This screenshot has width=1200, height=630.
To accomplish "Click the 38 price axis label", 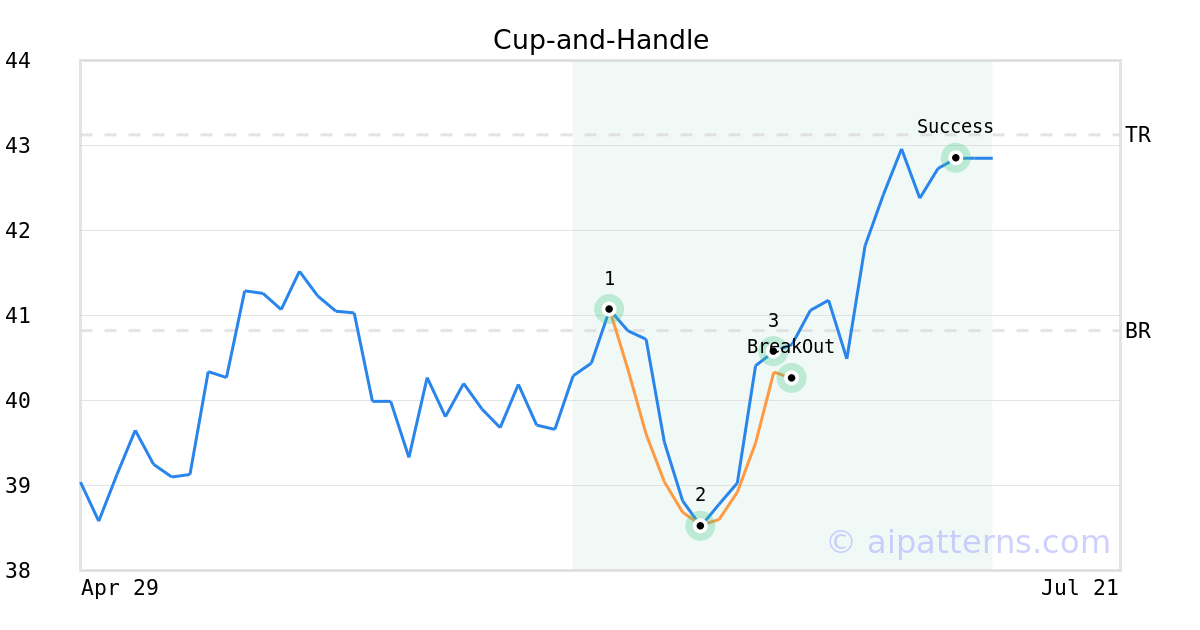I will point(18,571).
